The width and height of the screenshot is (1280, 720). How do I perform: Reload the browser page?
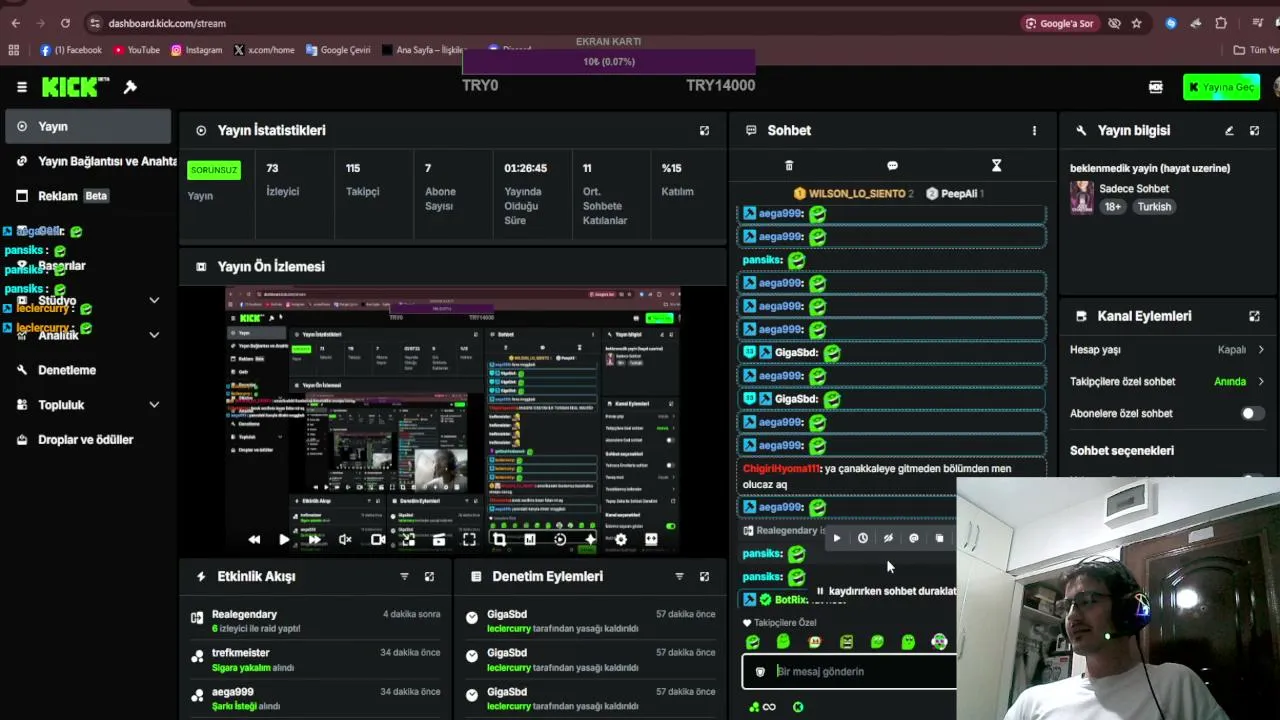65,23
